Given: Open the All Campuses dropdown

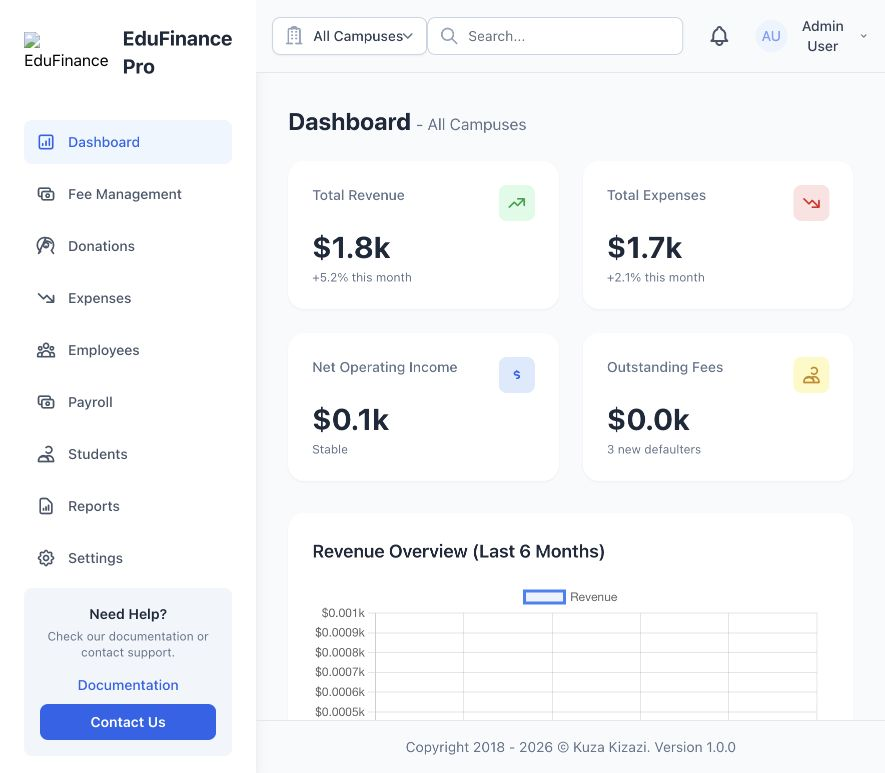Looking at the screenshot, I should 349,36.
